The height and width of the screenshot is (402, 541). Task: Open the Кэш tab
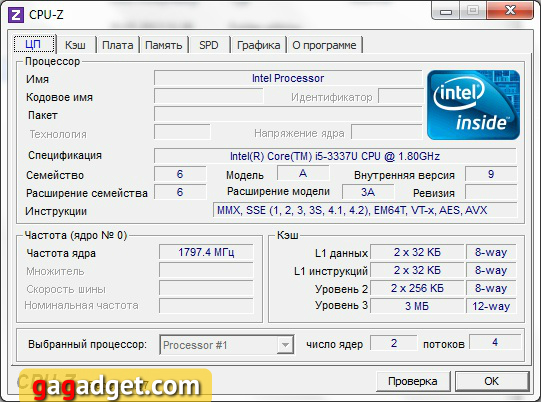click(75, 45)
